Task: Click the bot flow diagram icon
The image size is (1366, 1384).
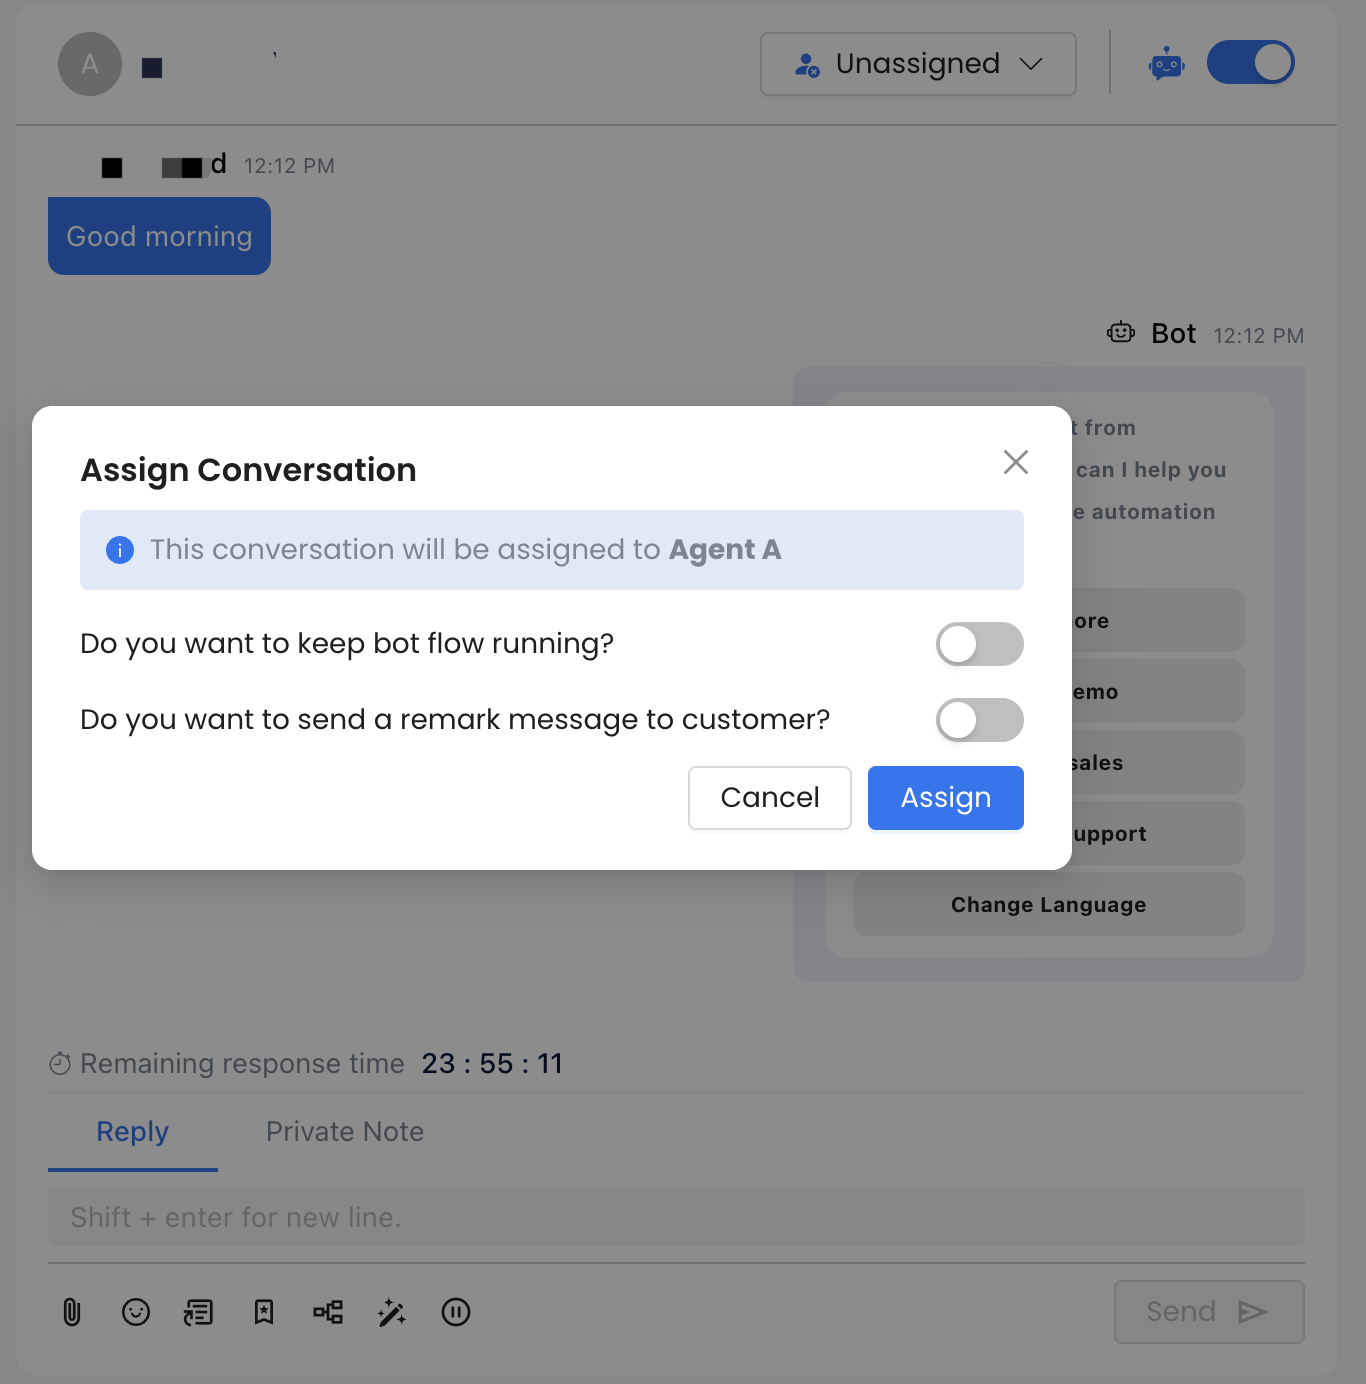Action: tap(328, 1312)
